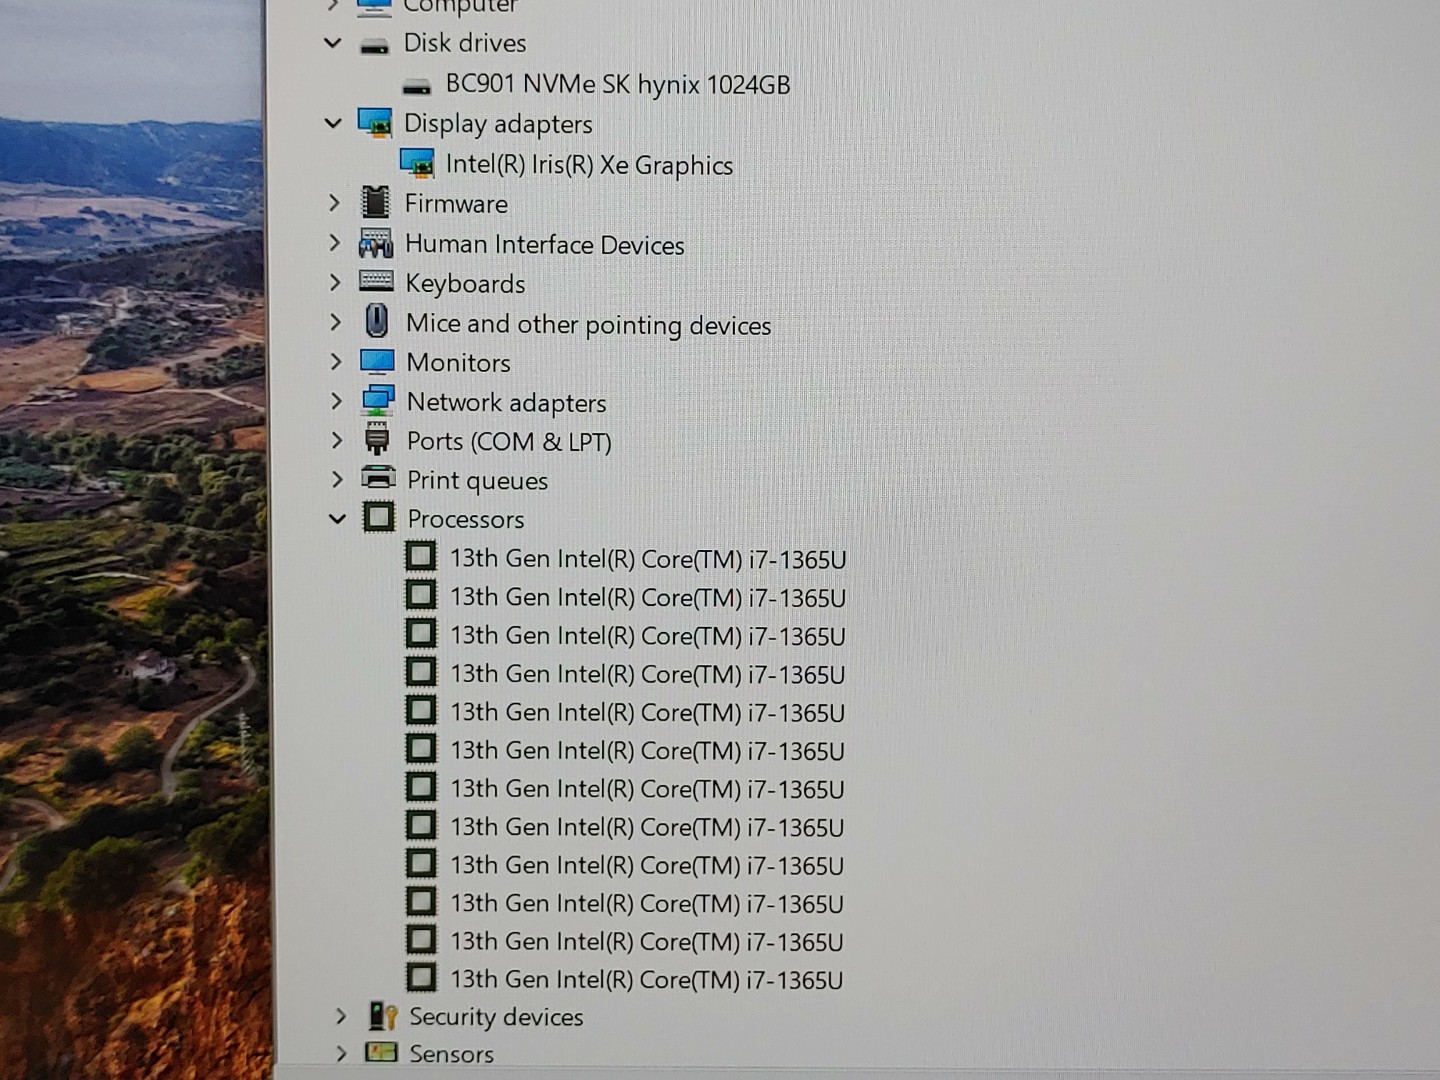Select the Network adapters label
This screenshot has width=1440, height=1080.
click(507, 402)
